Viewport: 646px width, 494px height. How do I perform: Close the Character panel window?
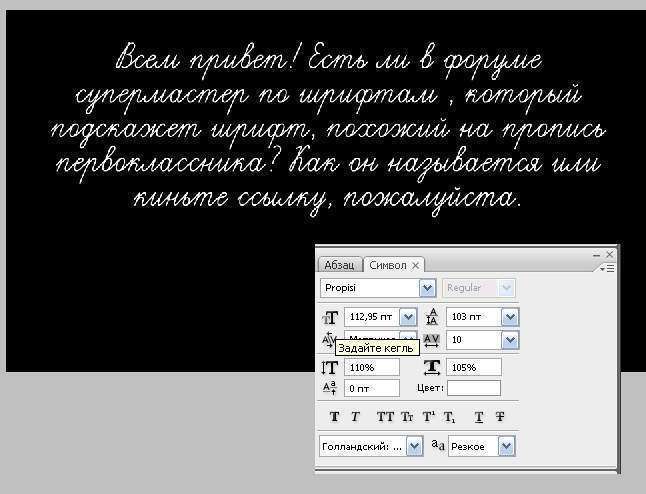pos(610,255)
